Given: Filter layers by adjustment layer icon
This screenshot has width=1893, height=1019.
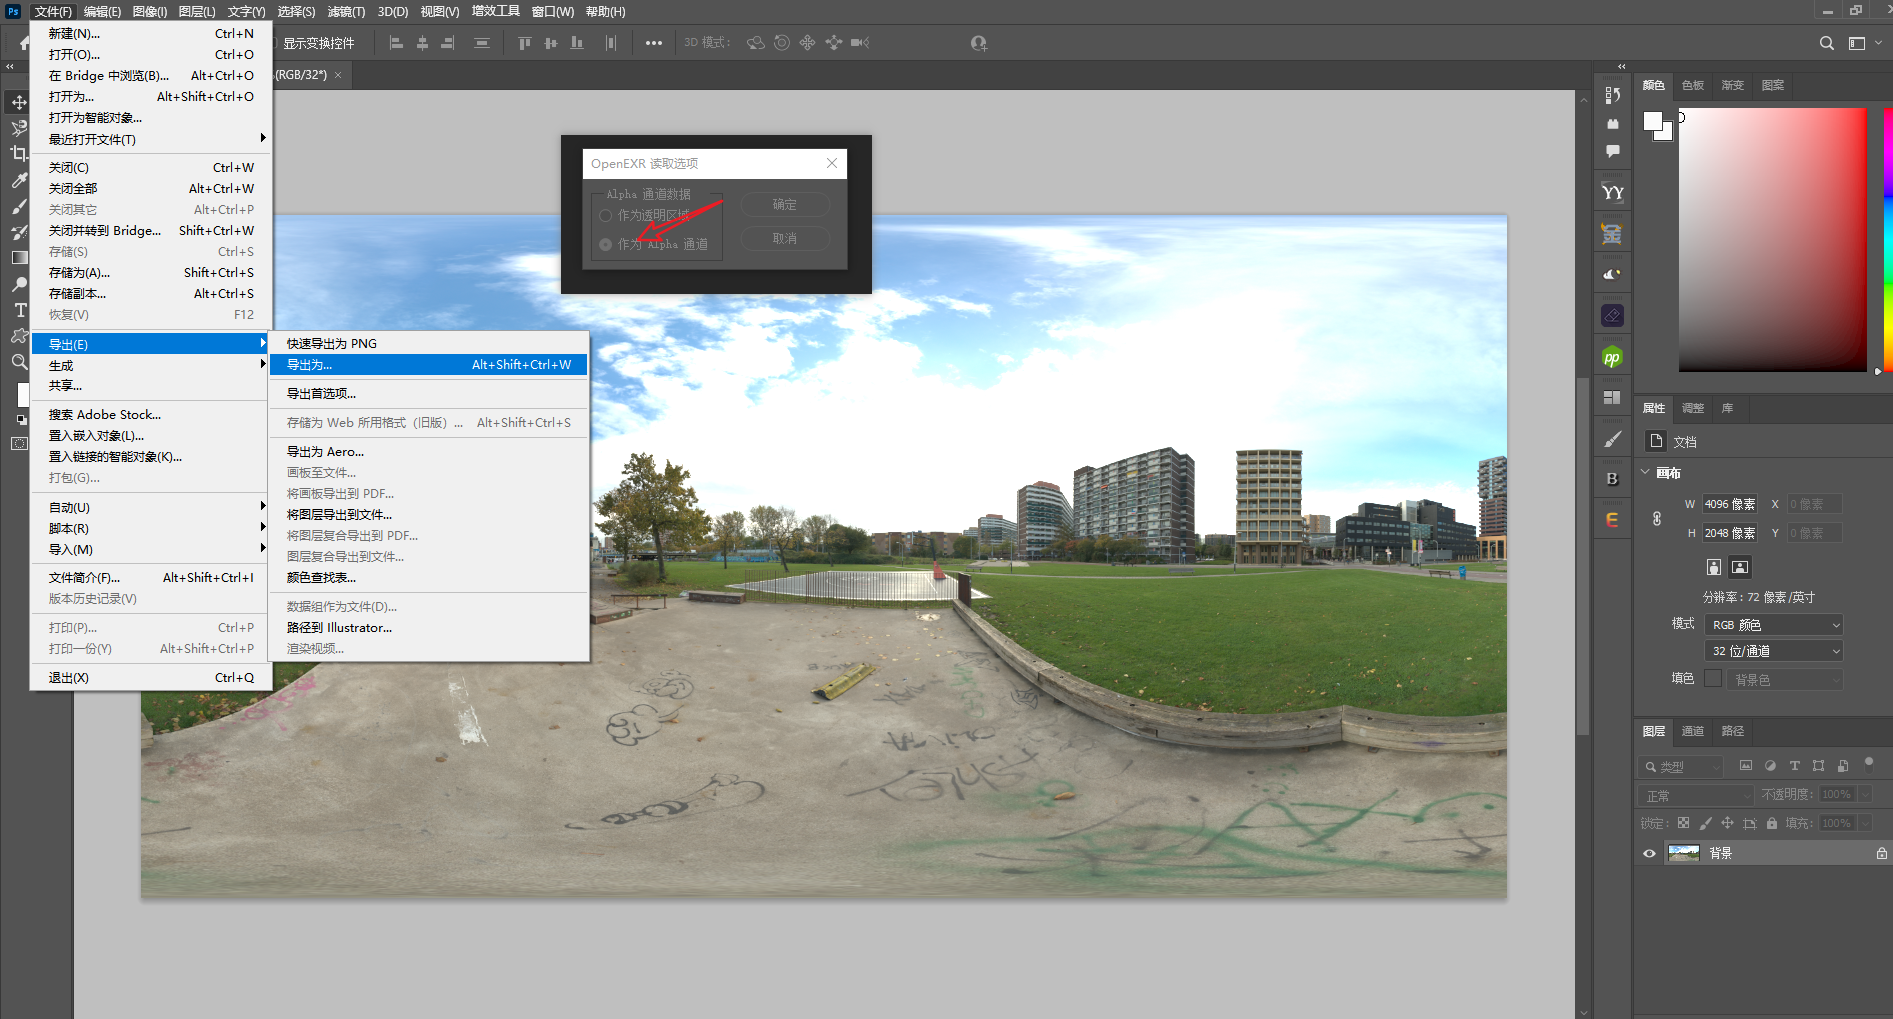Looking at the screenshot, I should click(1770, 766).
